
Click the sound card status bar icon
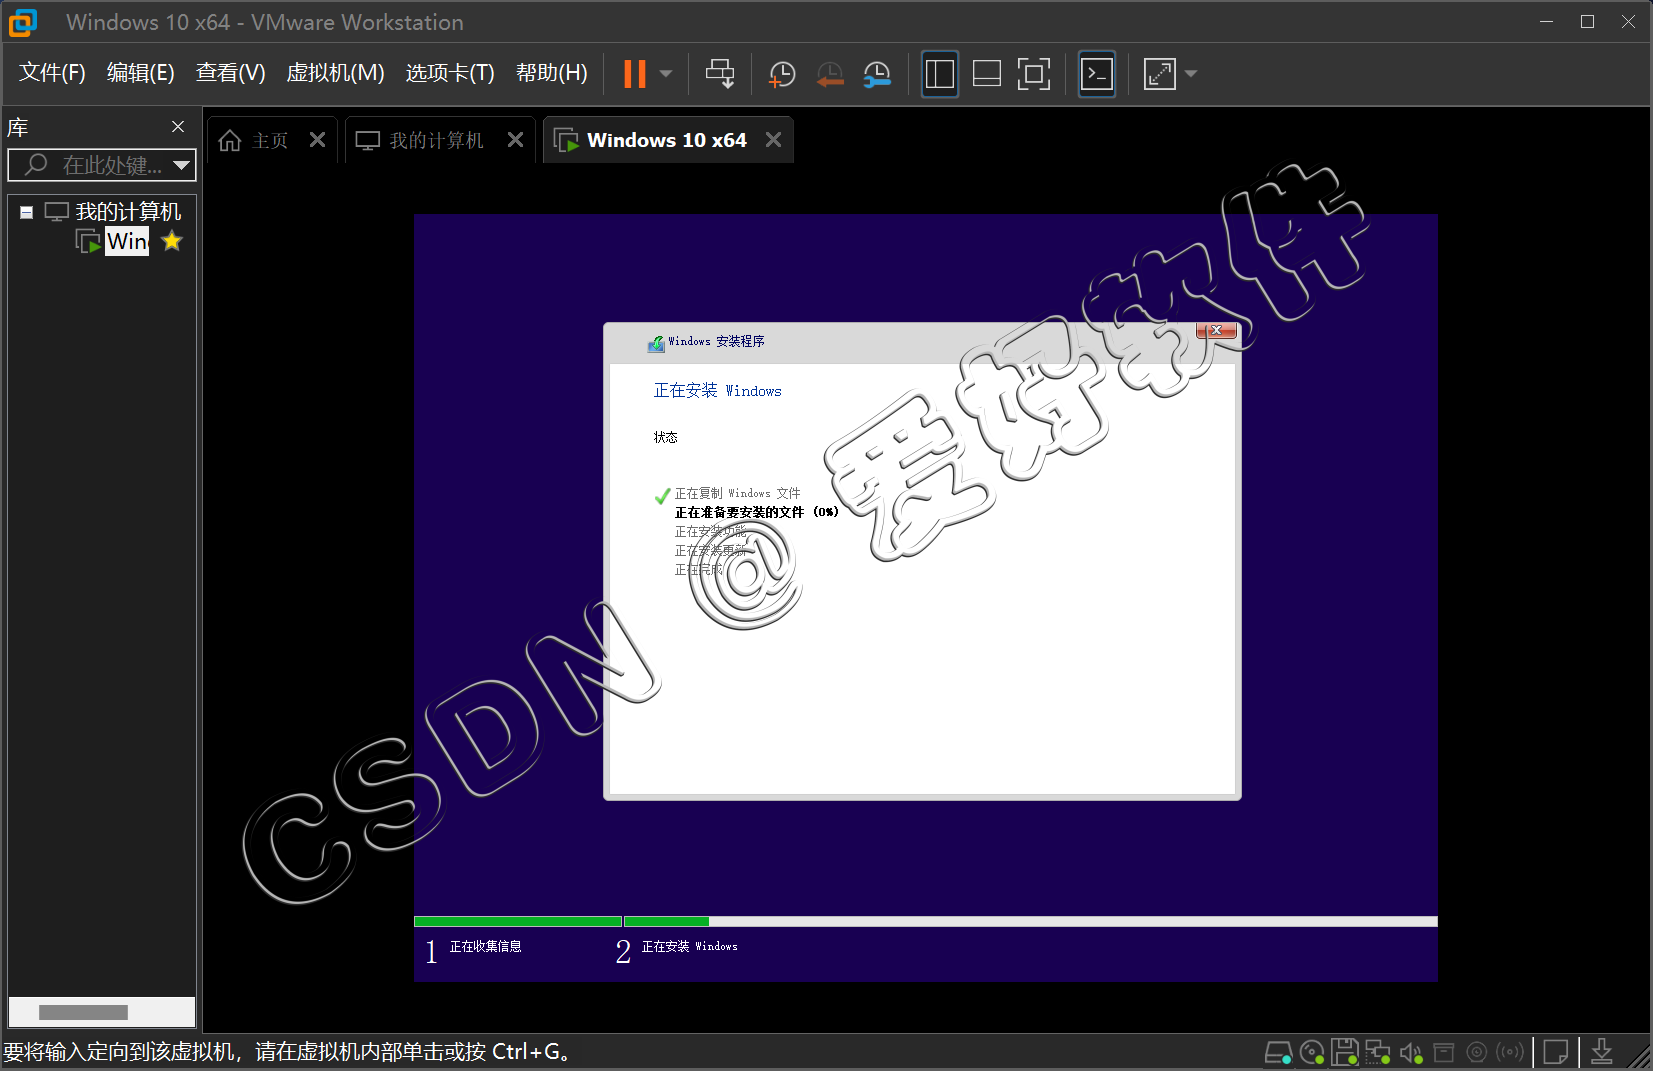(x=1411, y=1052)
